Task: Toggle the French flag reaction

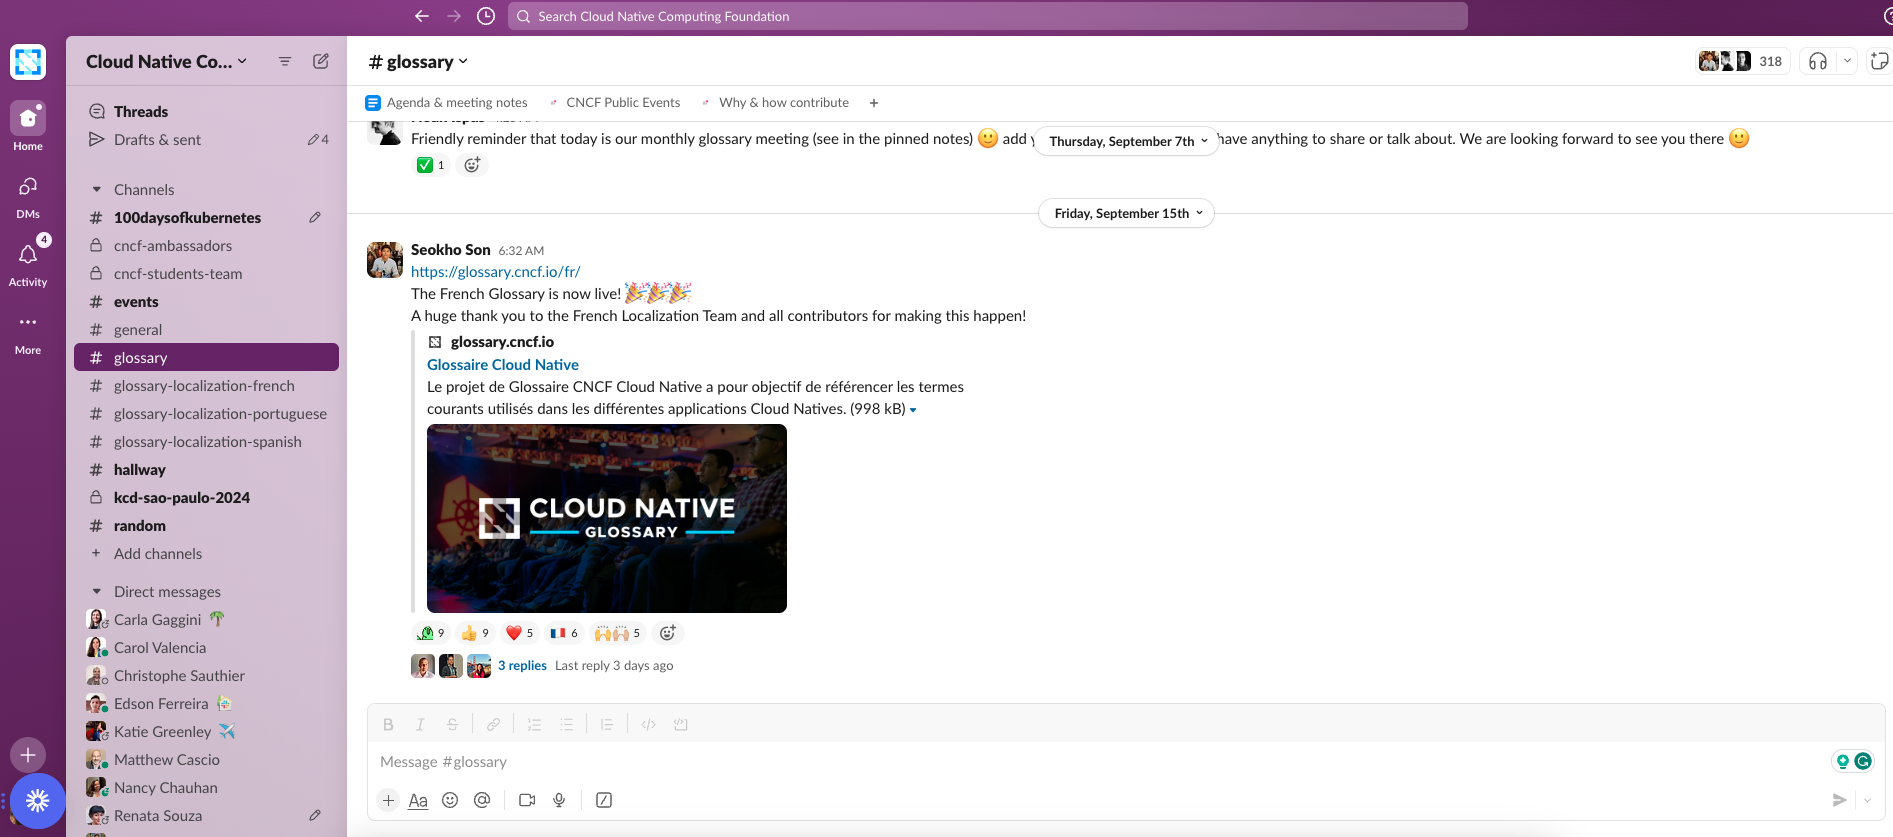Action: pyautogui.click(x=564, y=633)
